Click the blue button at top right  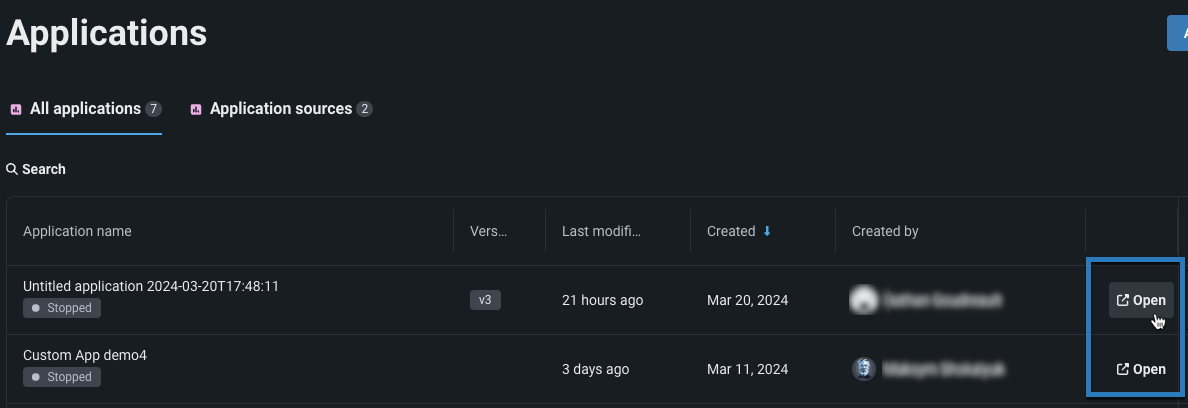[1178, 32]
